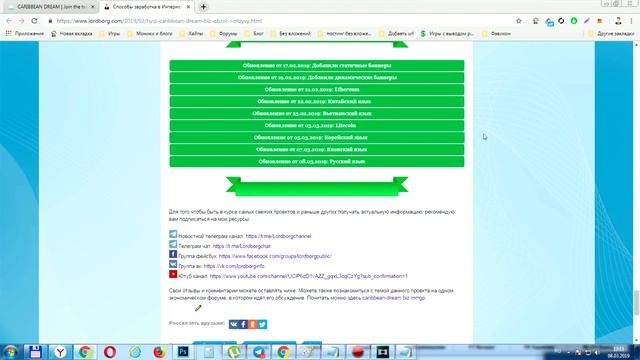
Task: Share the post on VK
Action: point(233,324)
